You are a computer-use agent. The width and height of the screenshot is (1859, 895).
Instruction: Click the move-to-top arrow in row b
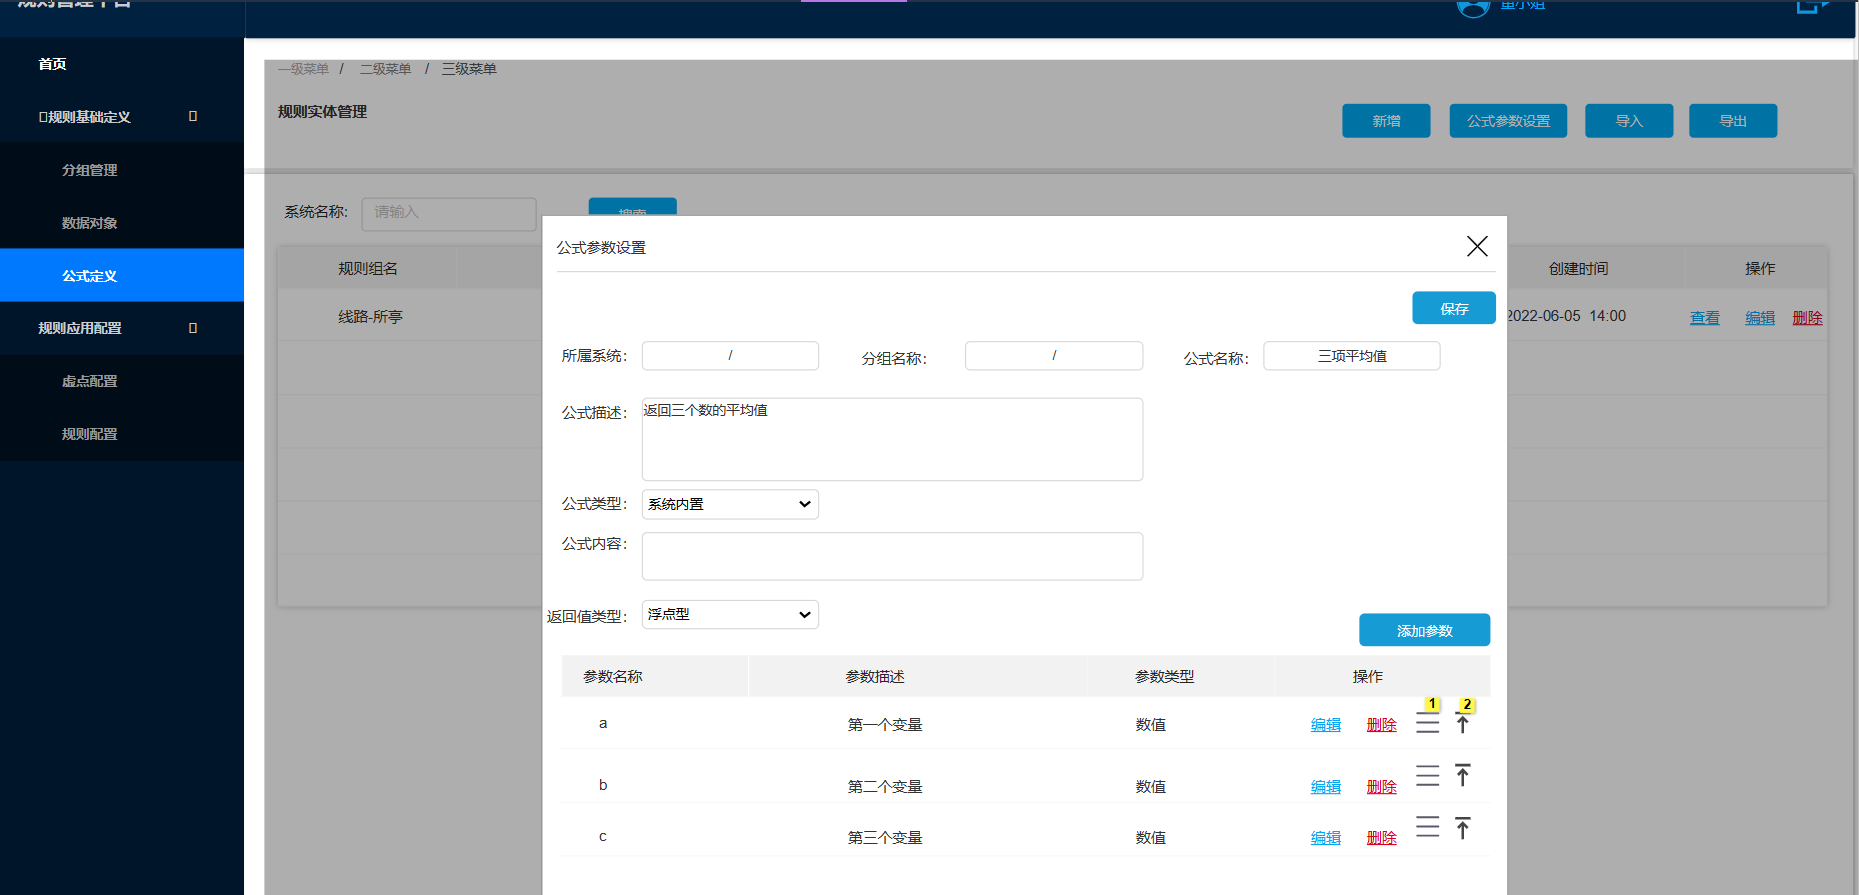coord(1463,775)
